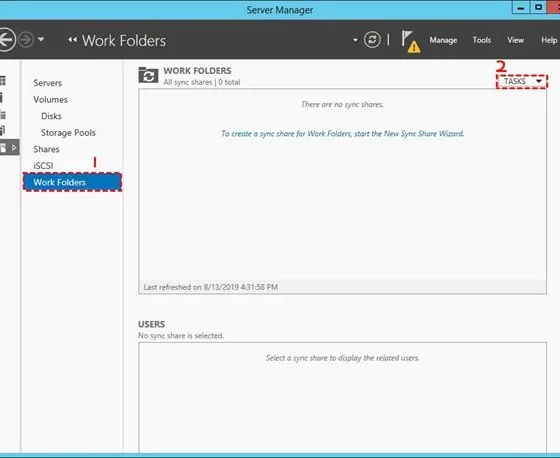Click the File and Storage Services sidebar icon
This screenshot has width=560, height=458.
click(9, 148)
